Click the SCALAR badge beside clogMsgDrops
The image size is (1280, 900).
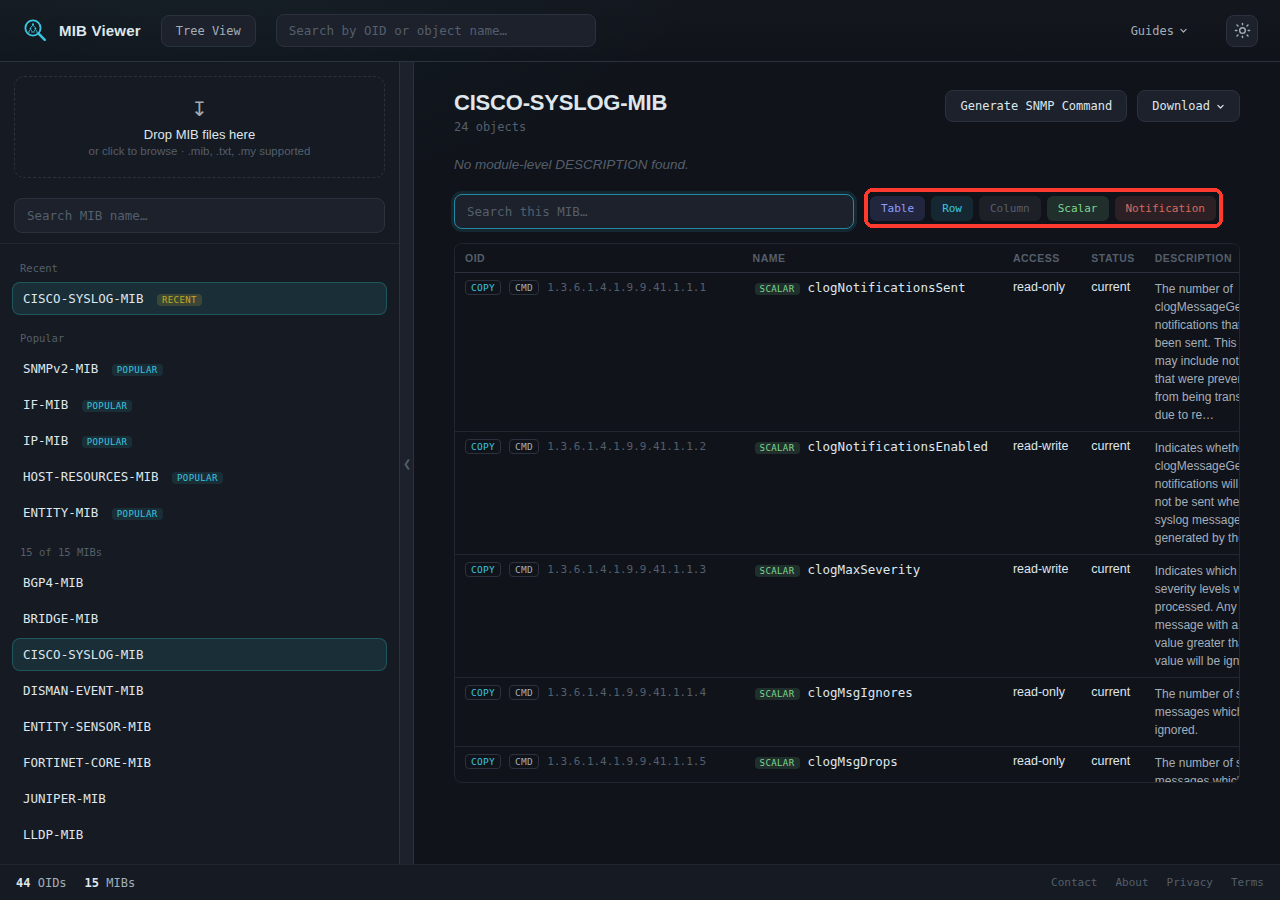(x=777, y=763)
